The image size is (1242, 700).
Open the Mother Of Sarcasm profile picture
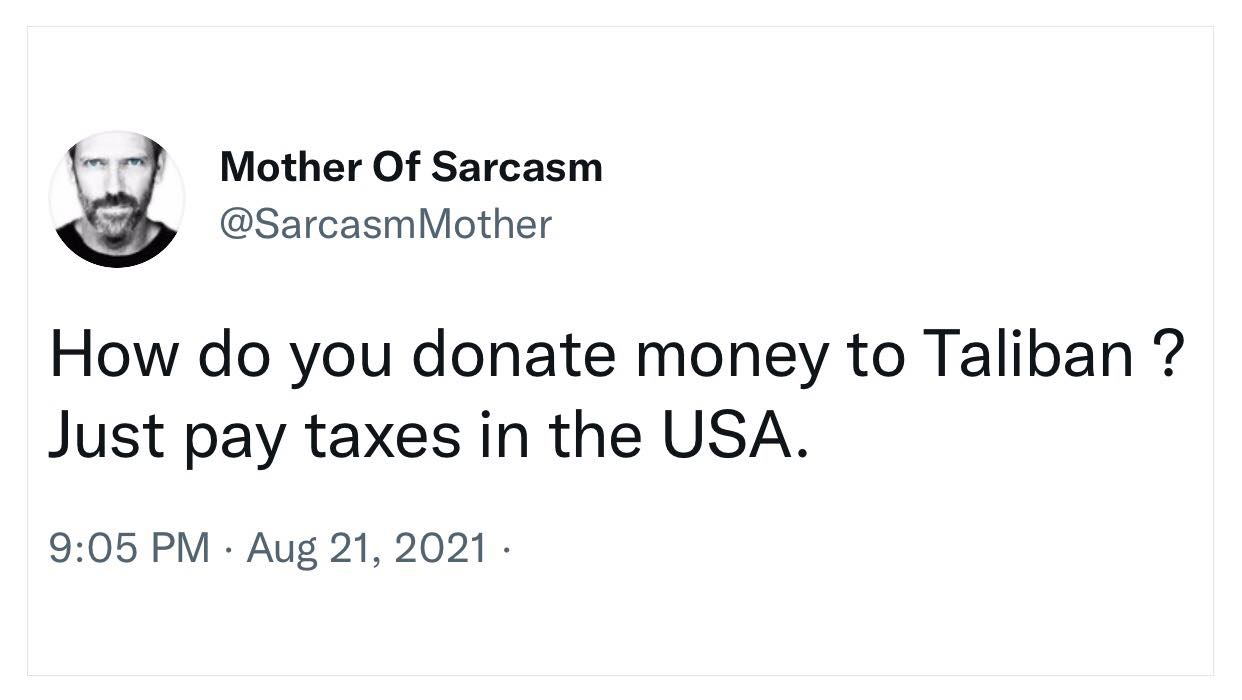pyautogui.click(x=117, y=199)
